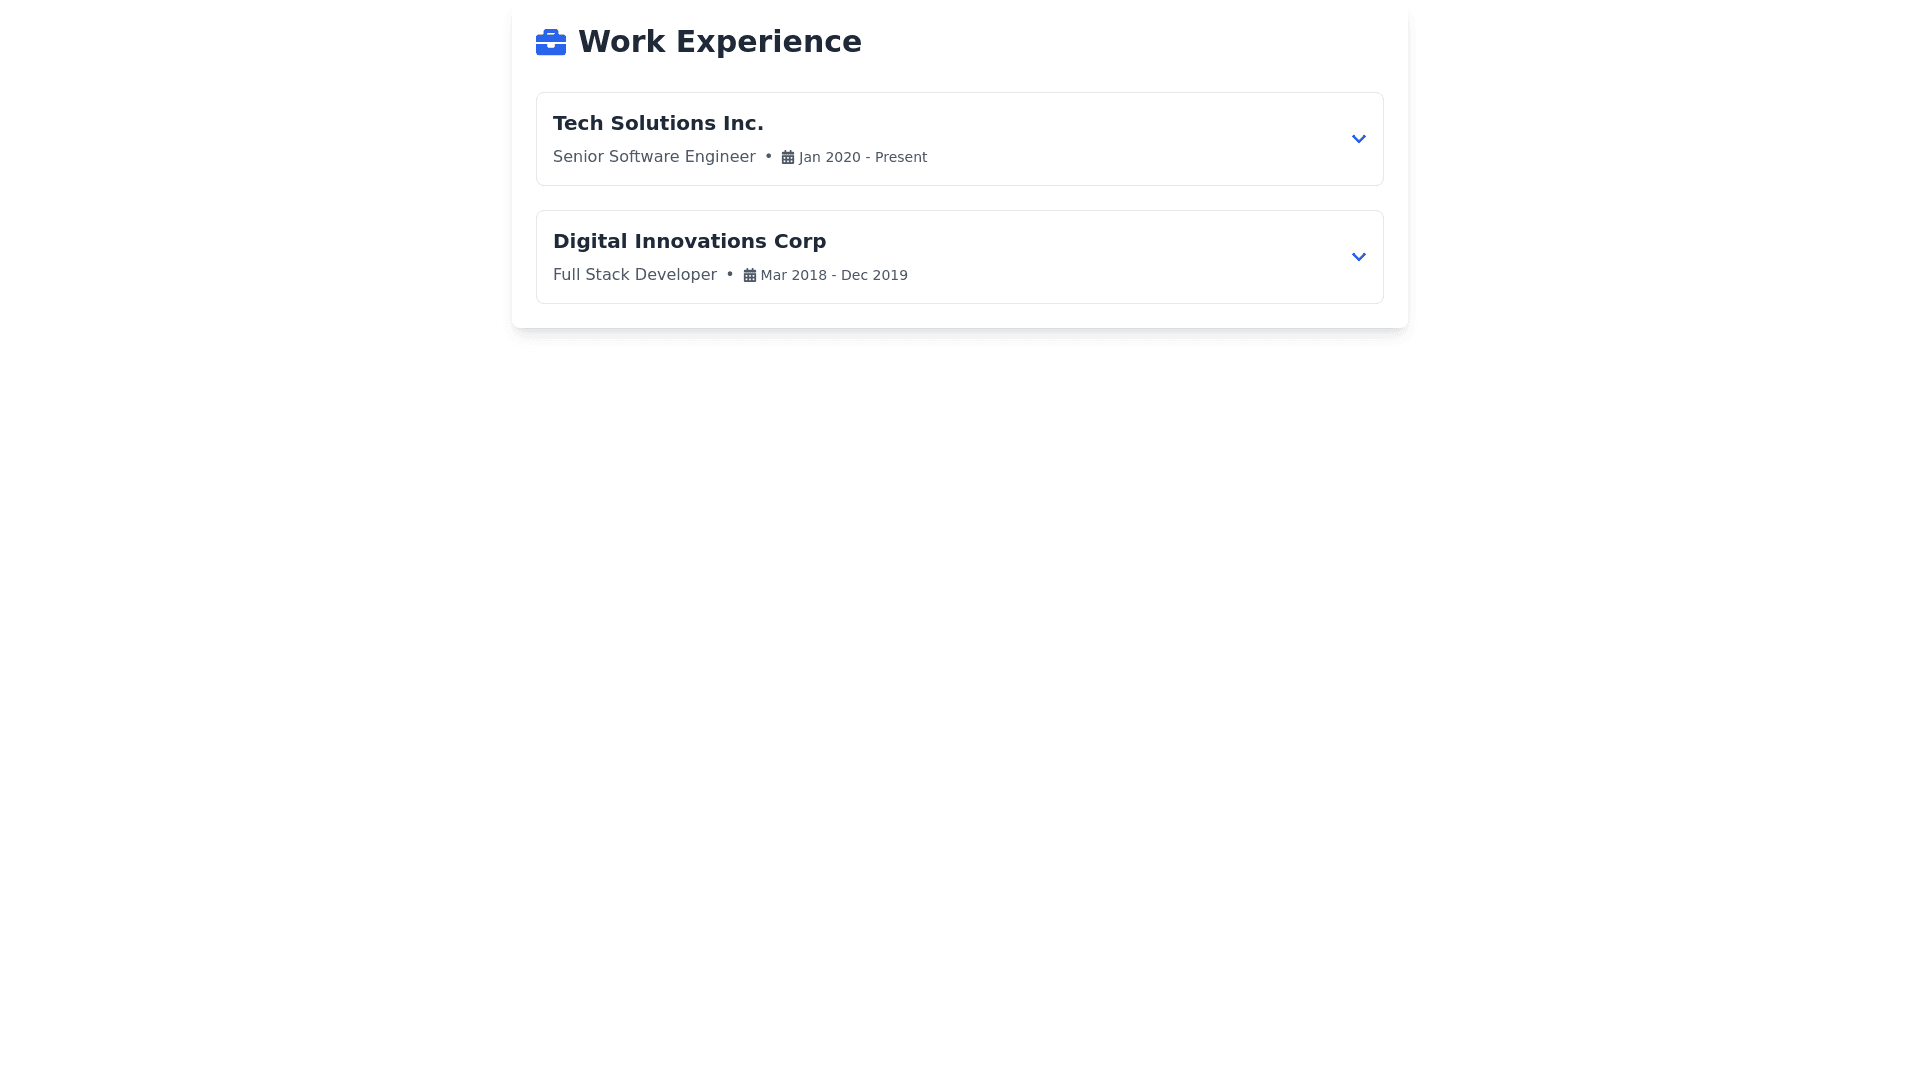The height and width of the screenshot is (1080, 1920).
Task: Expand the Digital Innovations Corp chevron
Action: 1358,257
